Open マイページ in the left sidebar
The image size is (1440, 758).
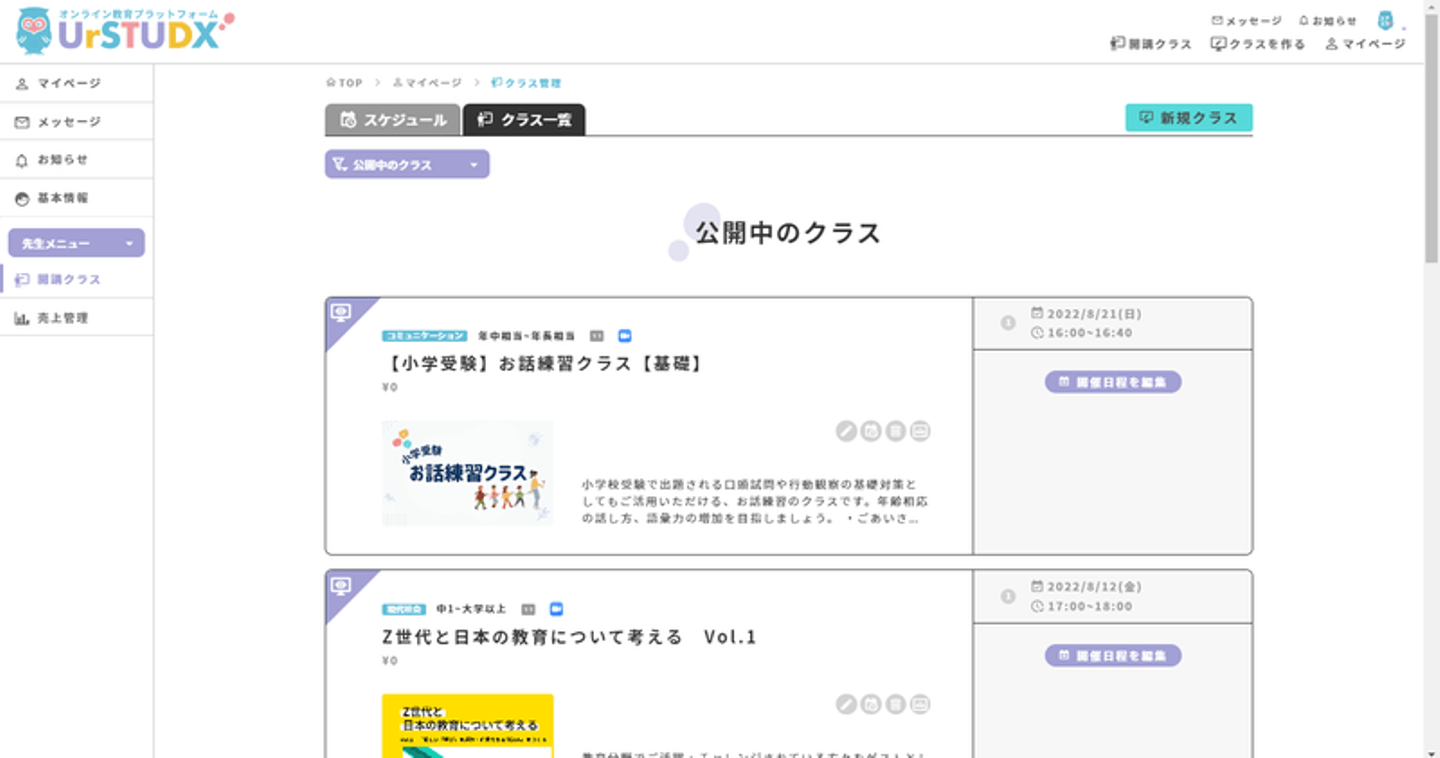[76, 84]
